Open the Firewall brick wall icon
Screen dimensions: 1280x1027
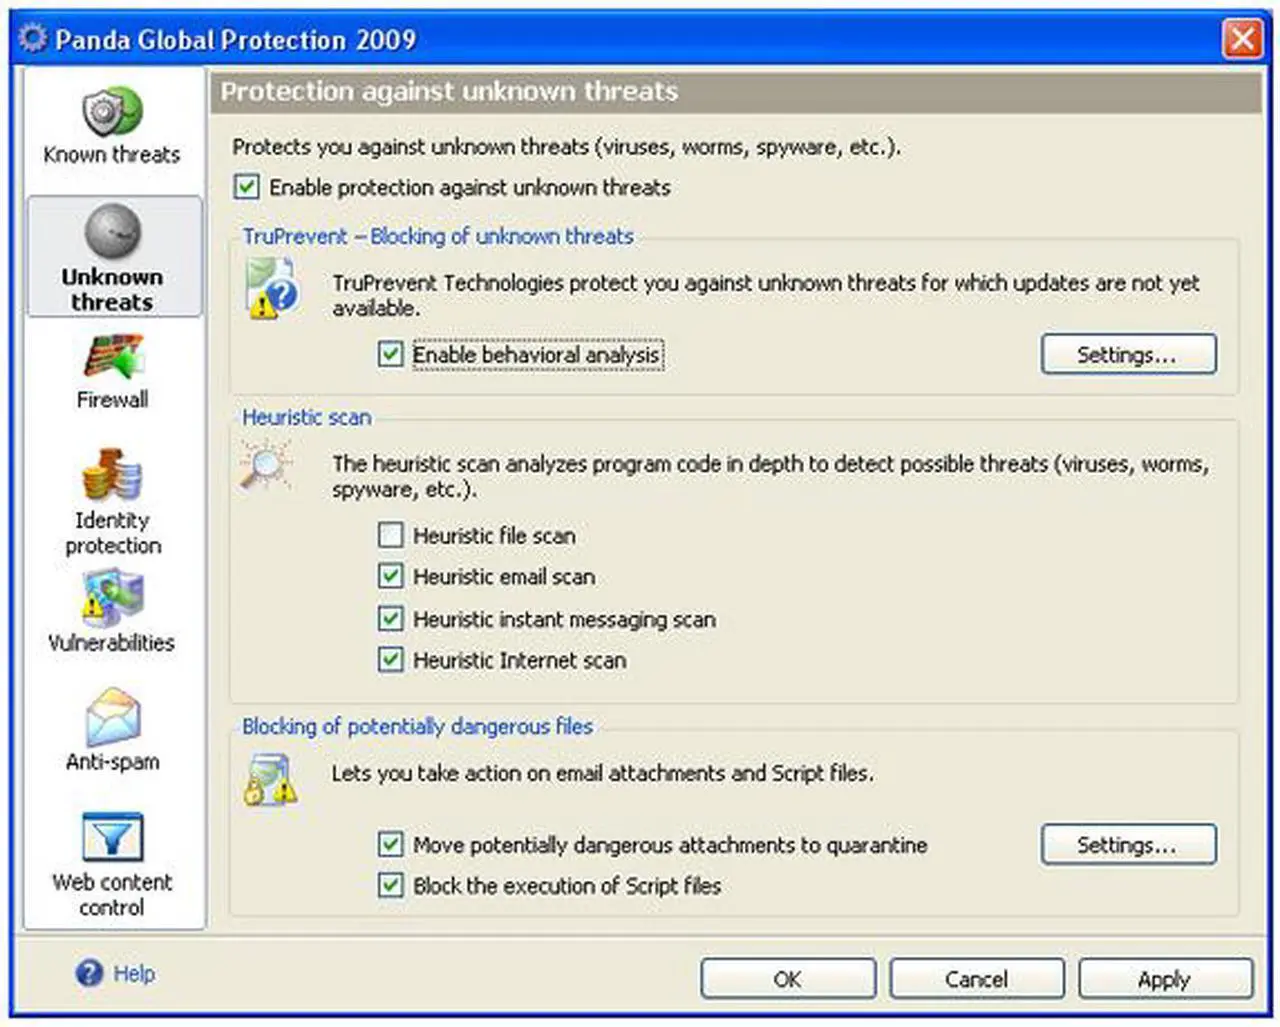(x=113, y=357)
